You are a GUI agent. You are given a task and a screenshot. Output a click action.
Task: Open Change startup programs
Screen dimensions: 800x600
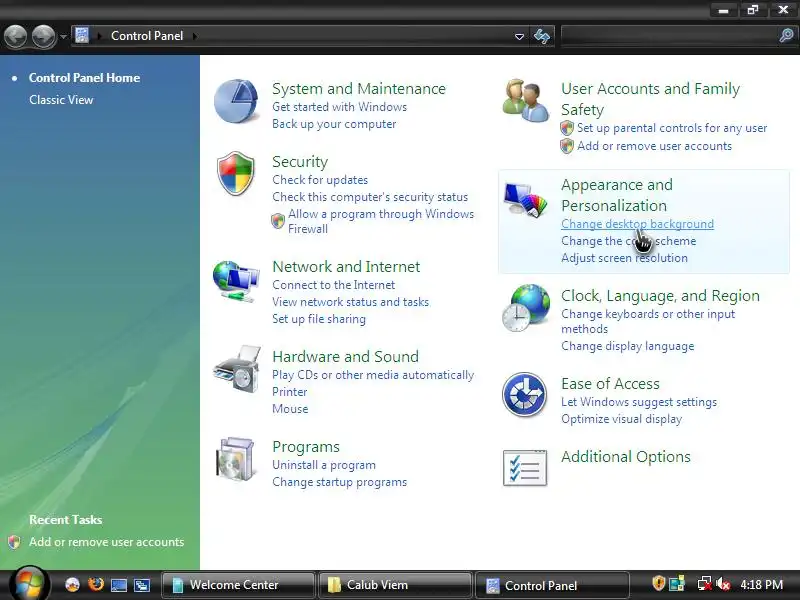tap(339, 482)
